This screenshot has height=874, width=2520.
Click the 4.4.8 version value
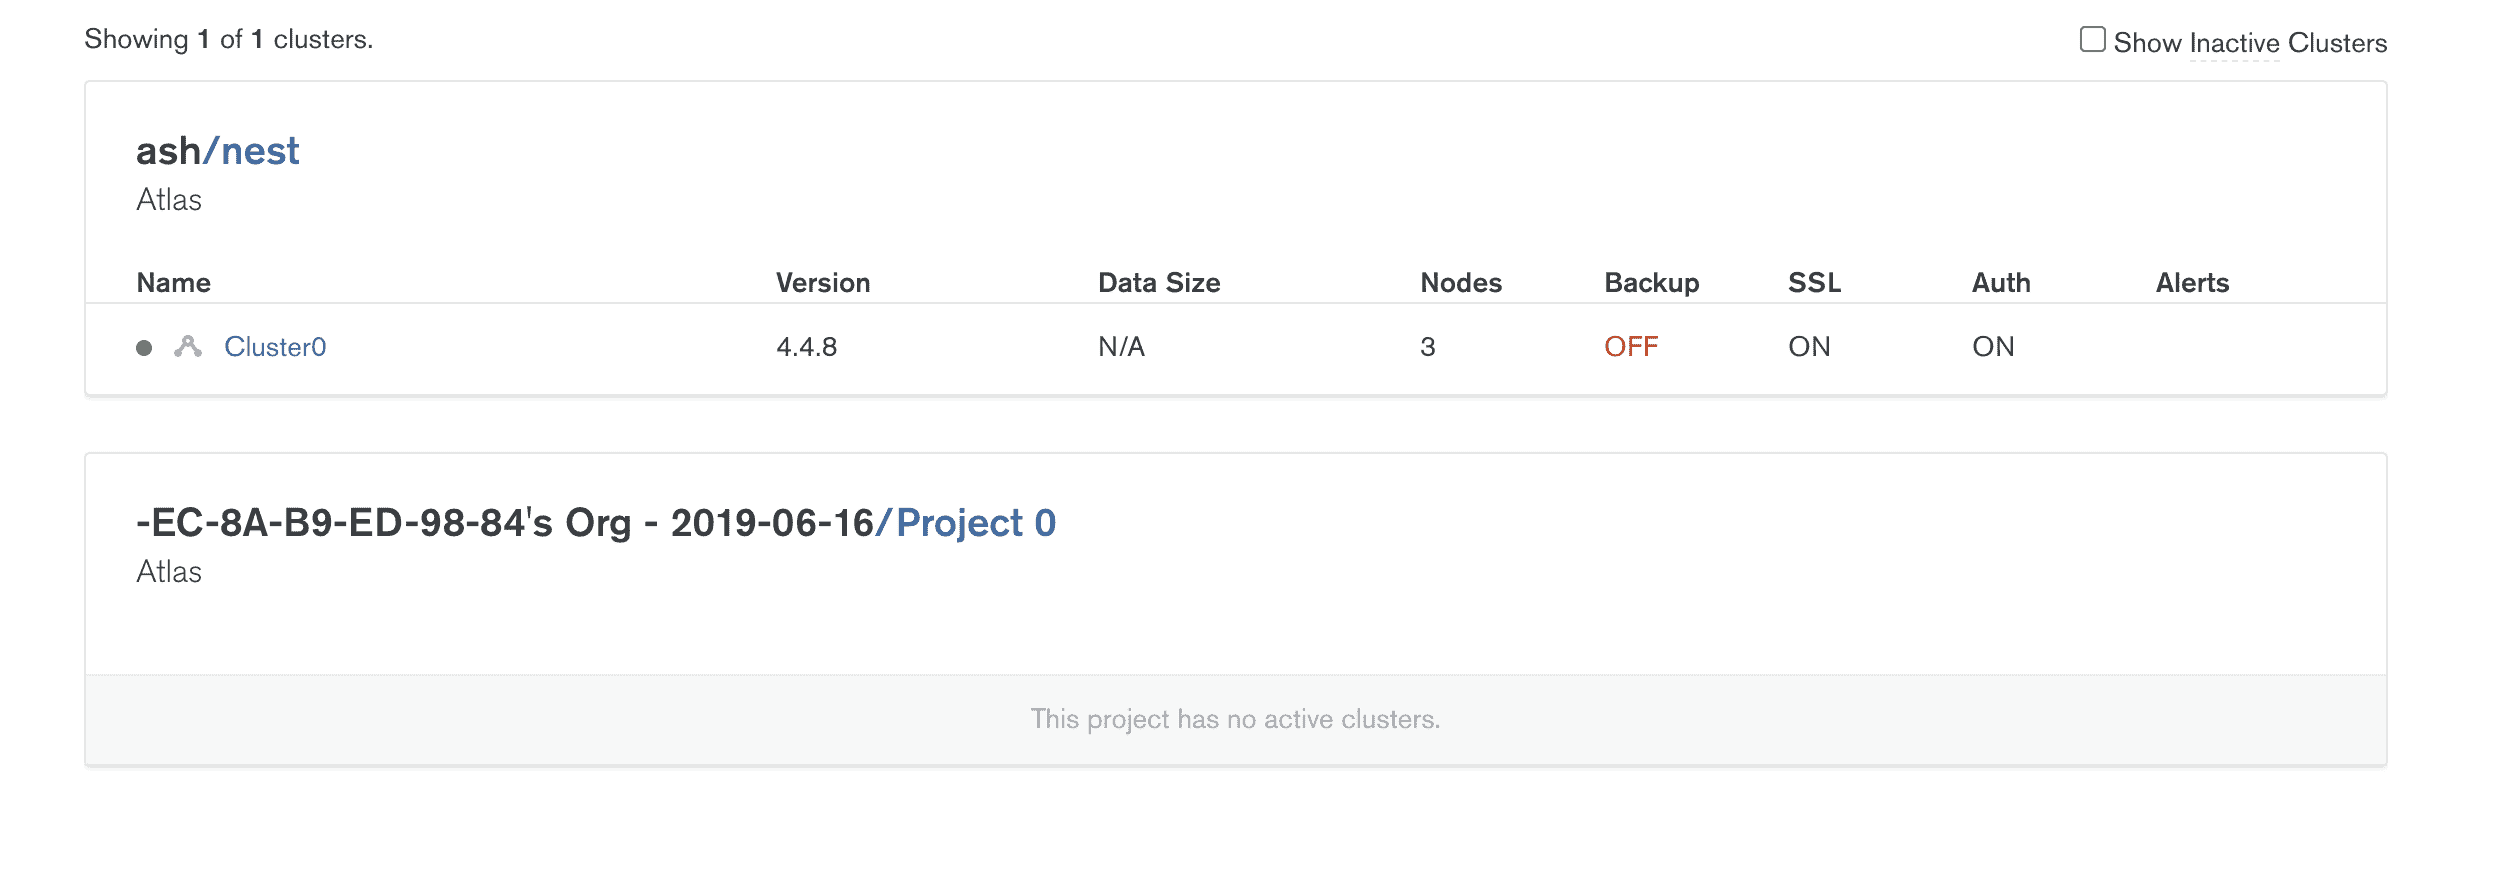click(x=807, y=347)
